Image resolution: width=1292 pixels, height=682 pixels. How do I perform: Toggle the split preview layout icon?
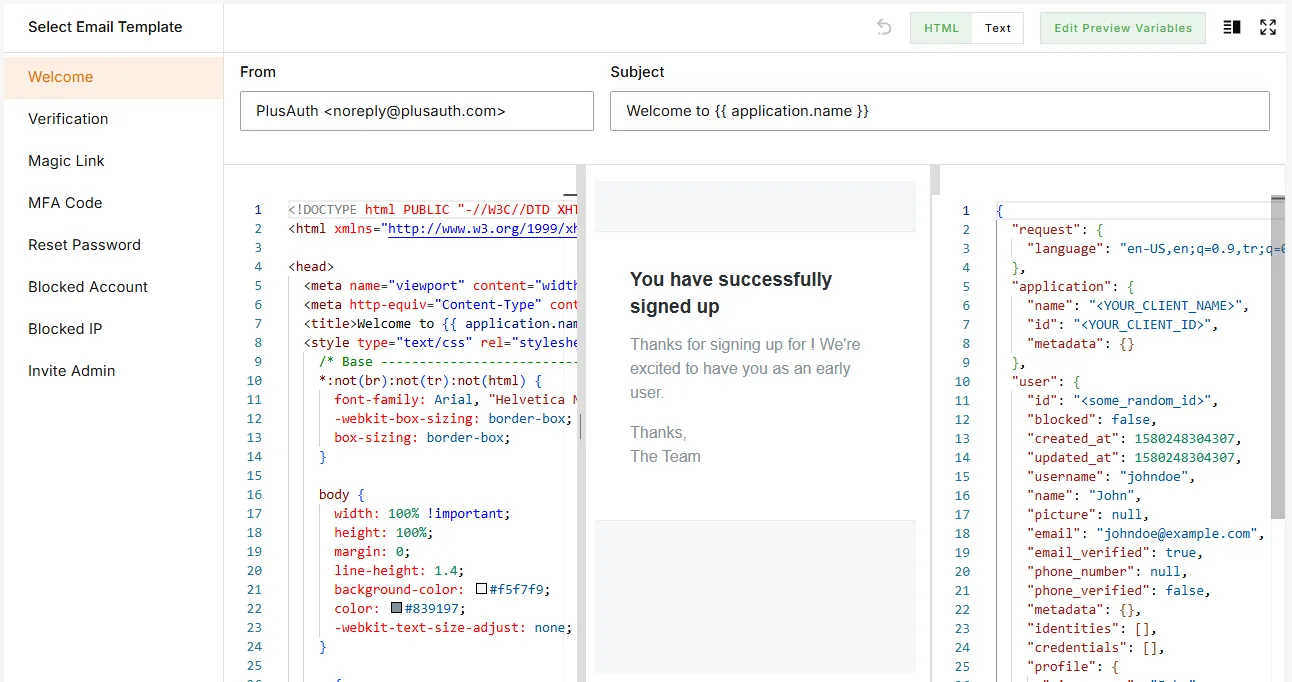tap(1232, 28)
